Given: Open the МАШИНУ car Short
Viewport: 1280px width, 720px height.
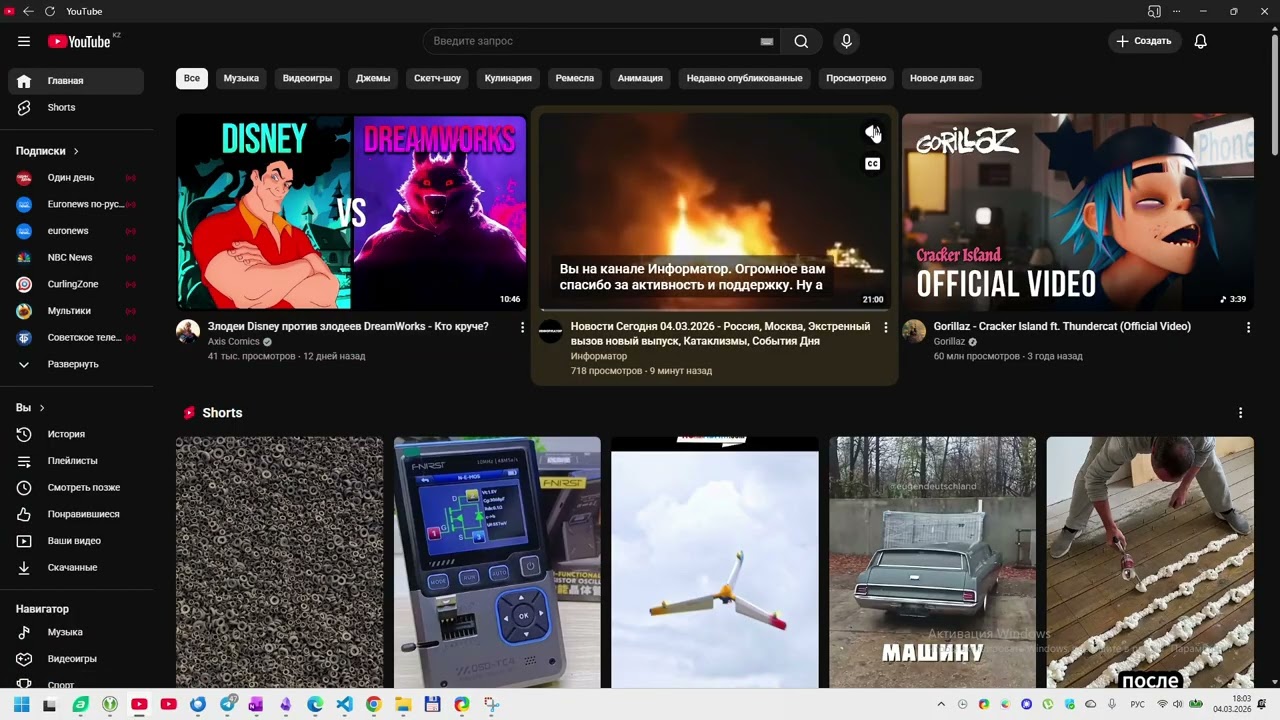Looking at the screenshot, I should point(932,562).
